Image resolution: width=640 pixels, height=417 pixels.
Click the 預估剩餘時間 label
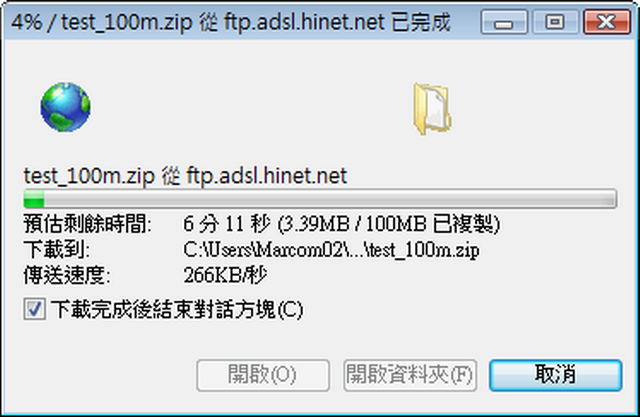pos(88,224)
